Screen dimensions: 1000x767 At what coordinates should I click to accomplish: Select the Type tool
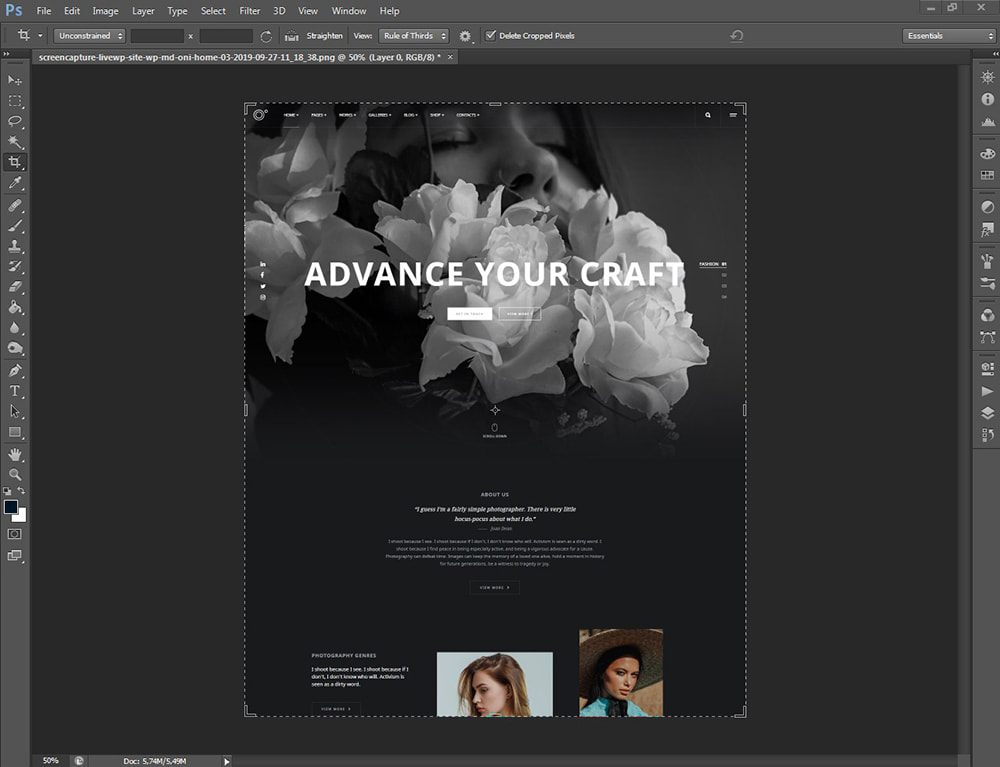coord(15,391)
